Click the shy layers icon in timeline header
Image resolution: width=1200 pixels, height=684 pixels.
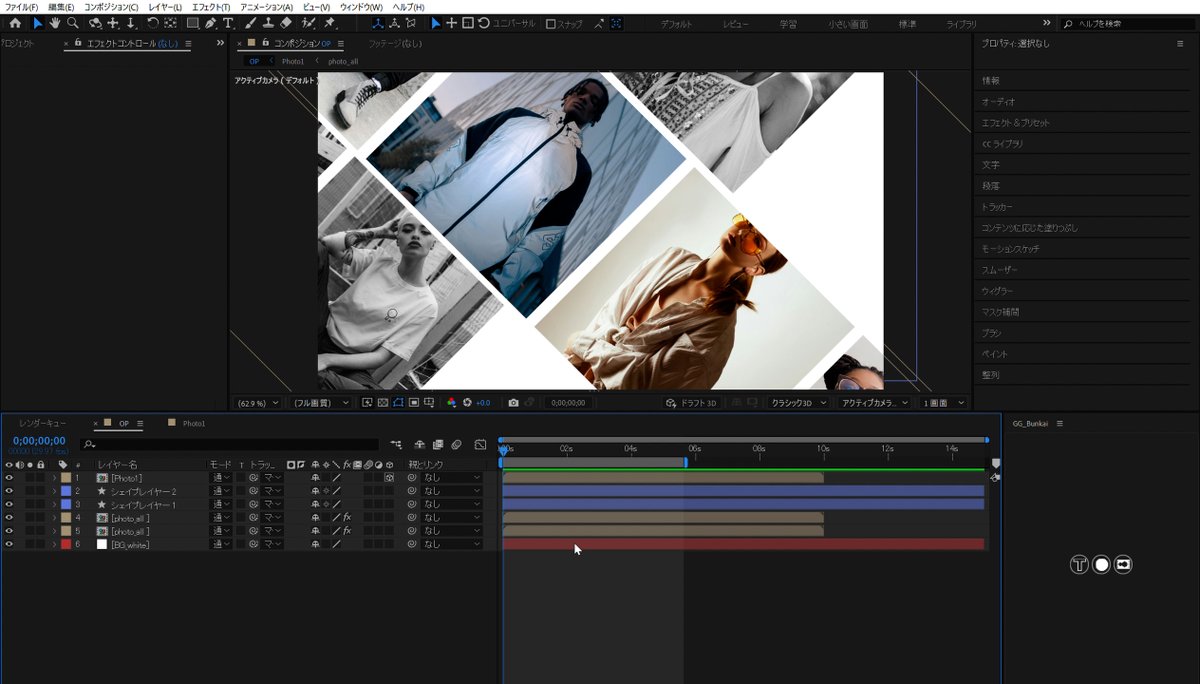click(420, 444)
